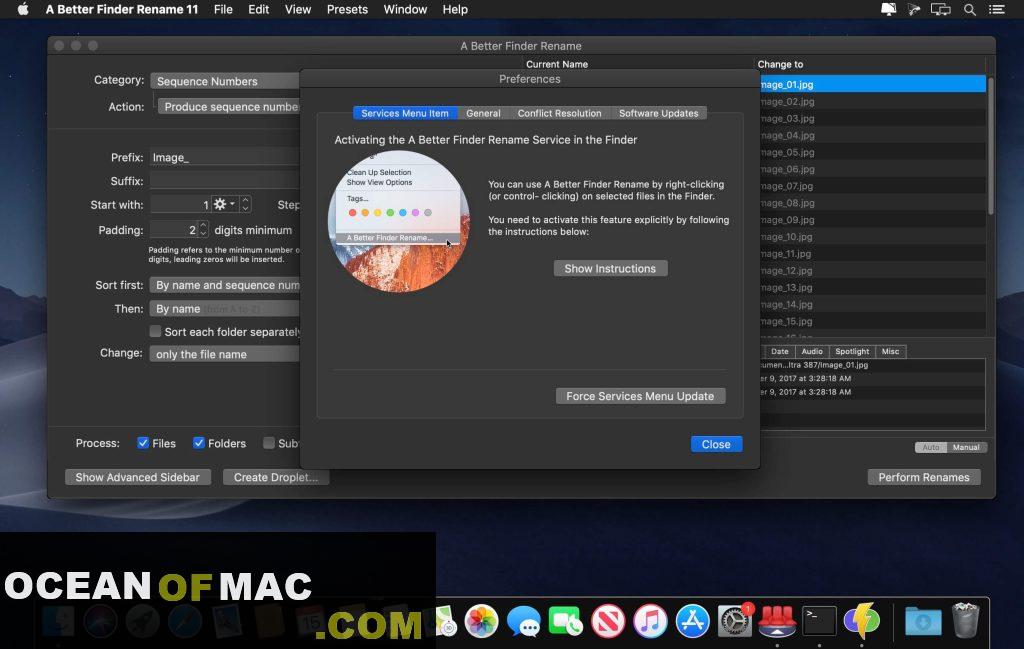Open the Help menu
The image size is (1024, 649).
coord(455,9)
